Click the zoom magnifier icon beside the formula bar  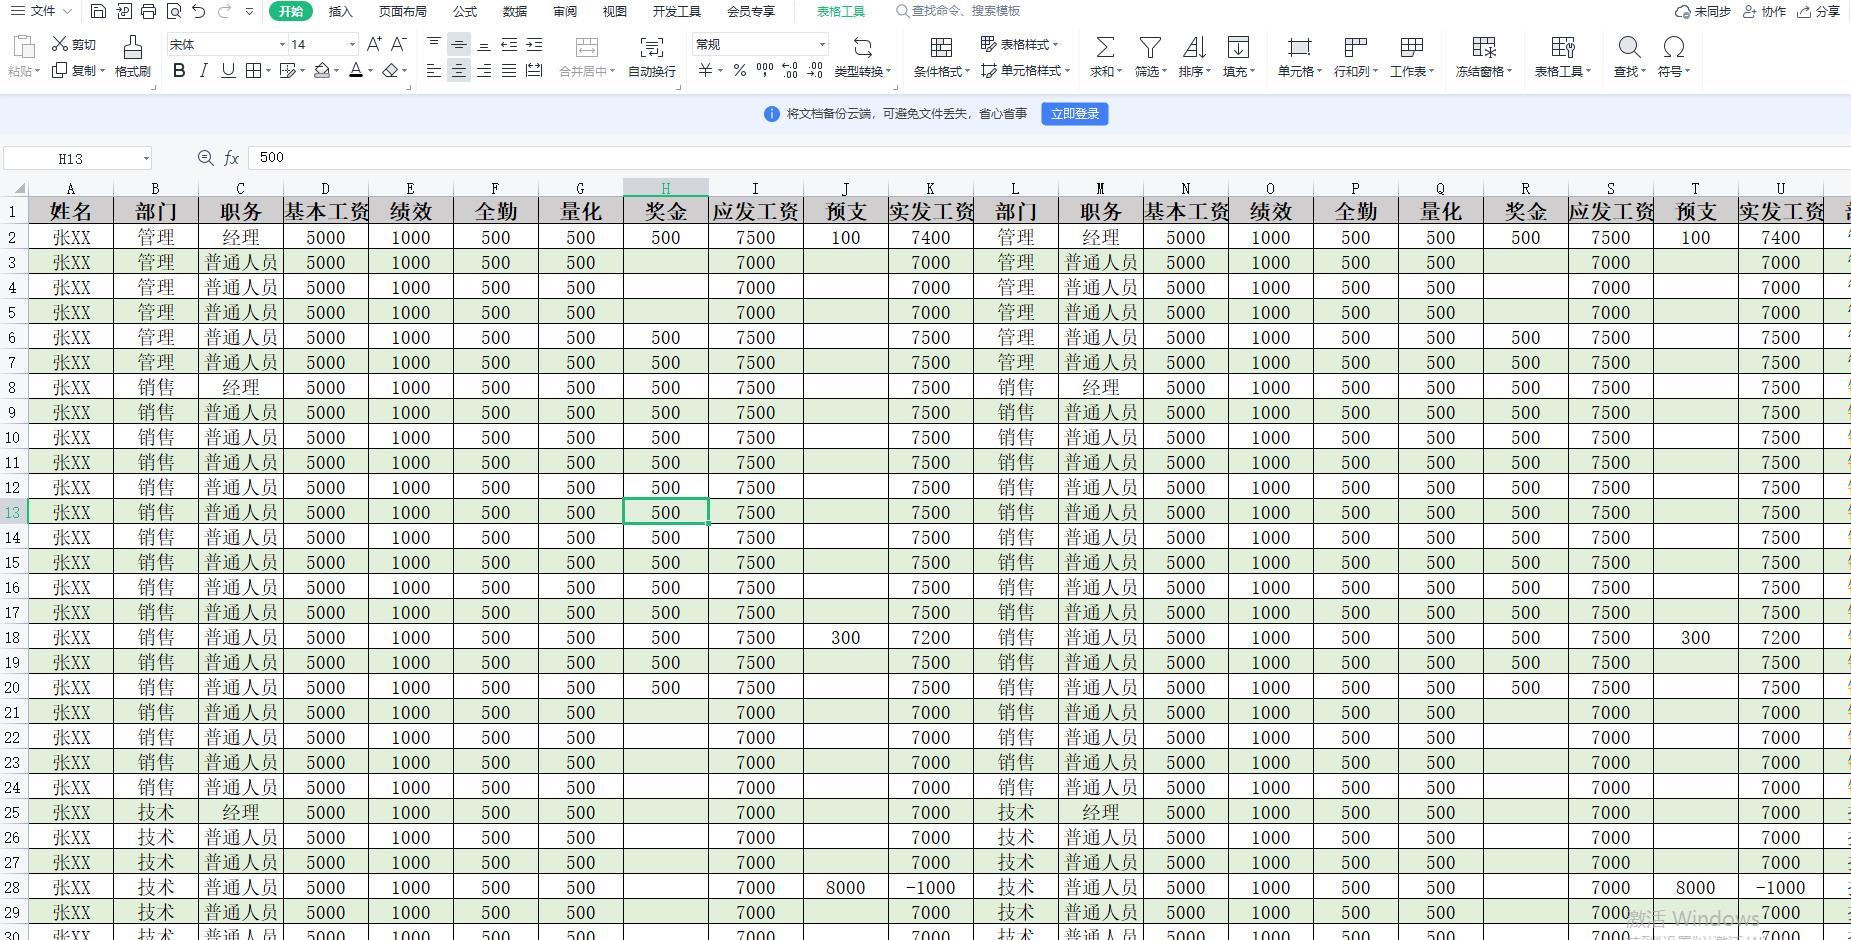pos(205,158)
